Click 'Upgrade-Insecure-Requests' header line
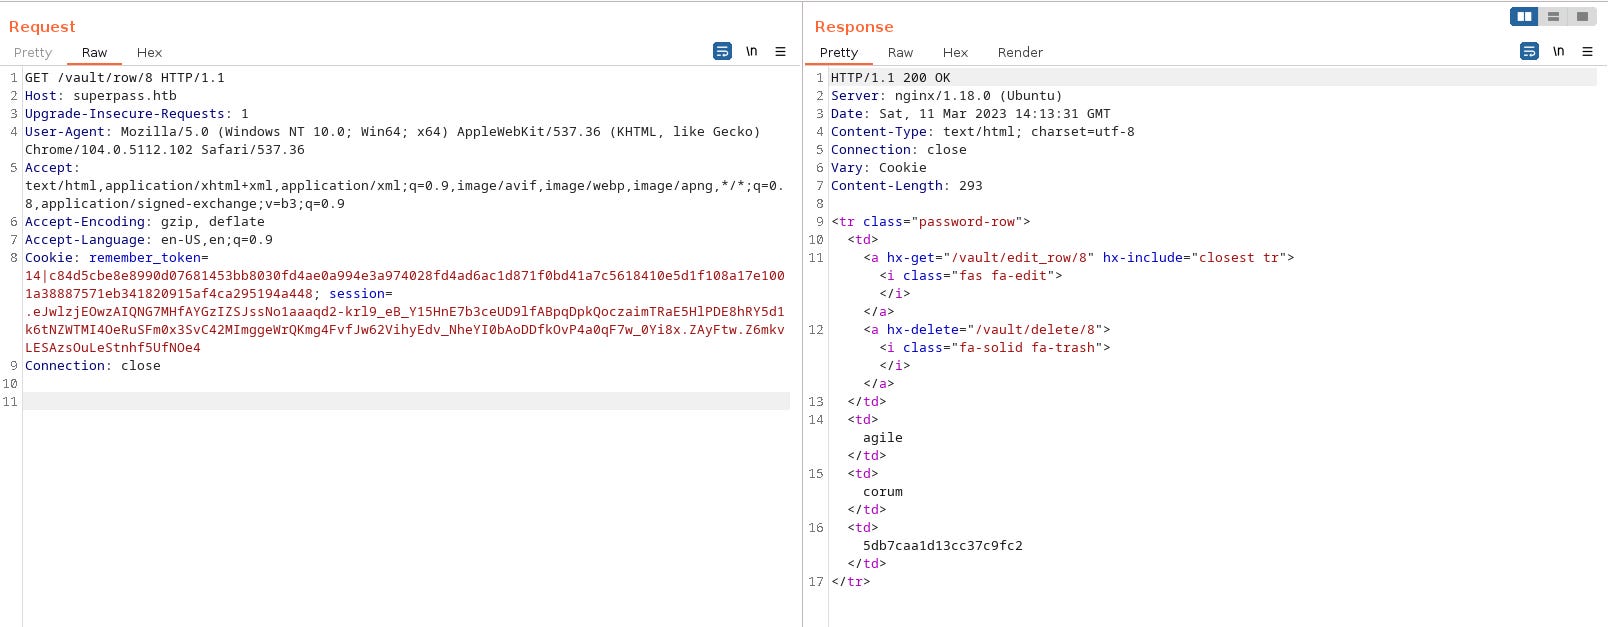This screenshot has width=1608, height=627. click(x=137, y=114)
